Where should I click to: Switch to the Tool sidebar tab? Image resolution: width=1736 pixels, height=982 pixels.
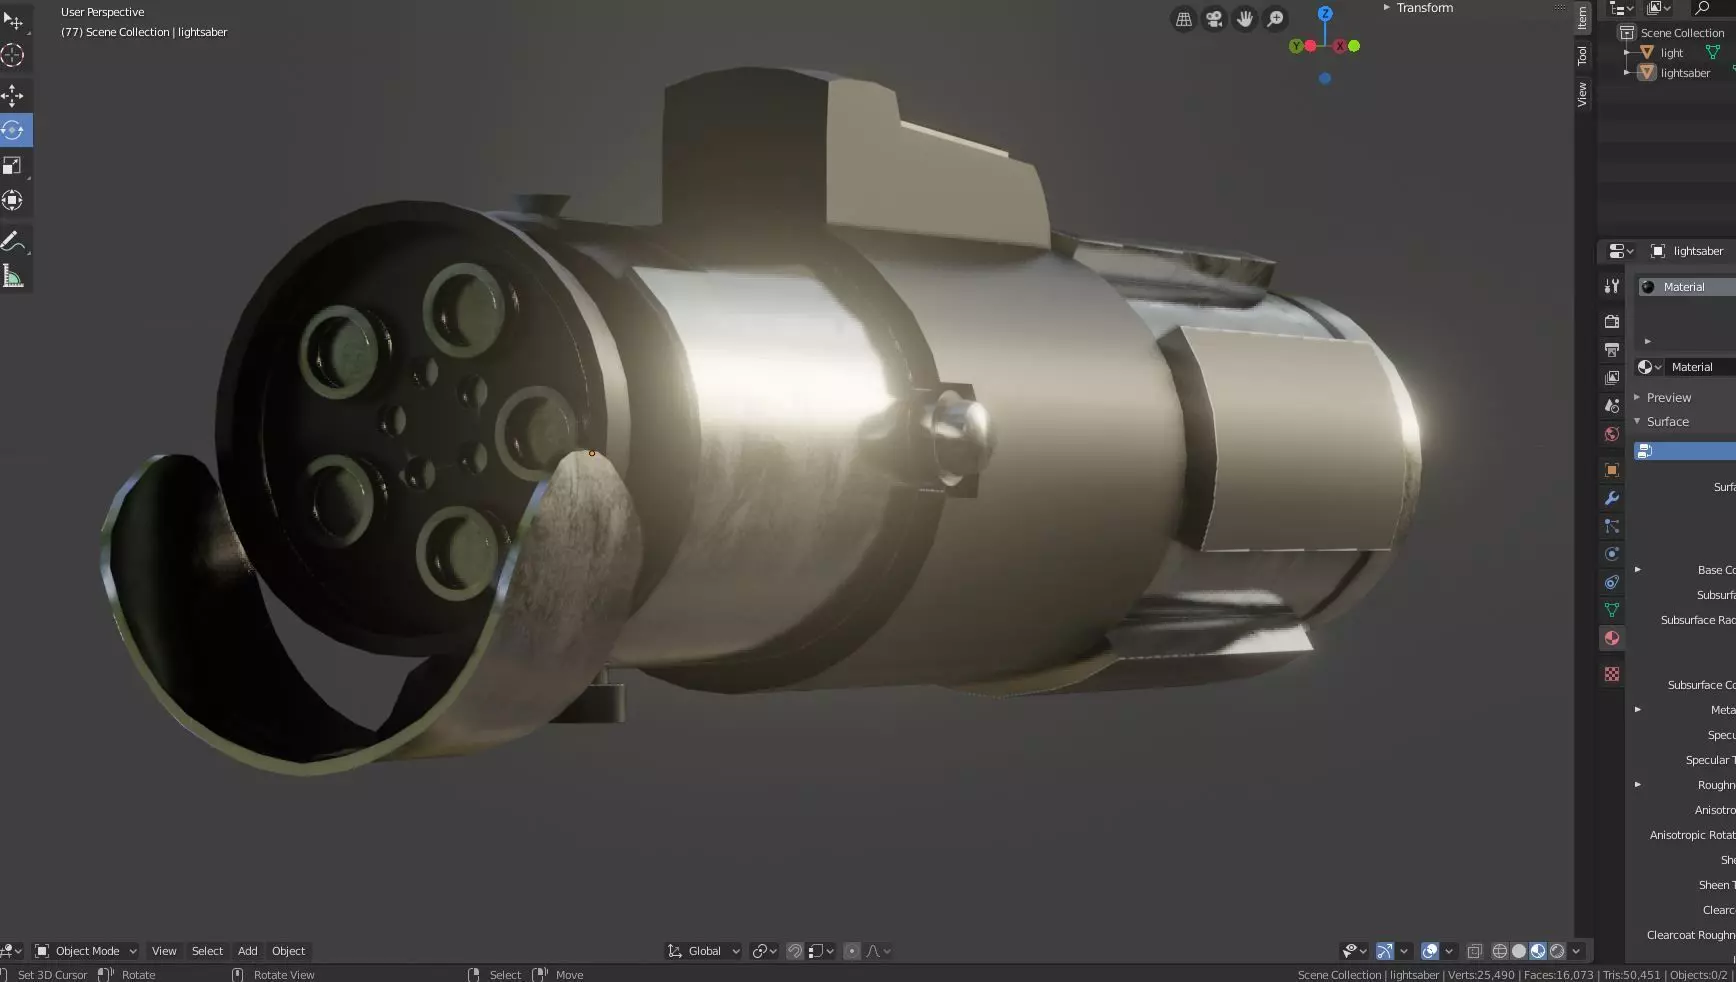[x=1582, y=56]
